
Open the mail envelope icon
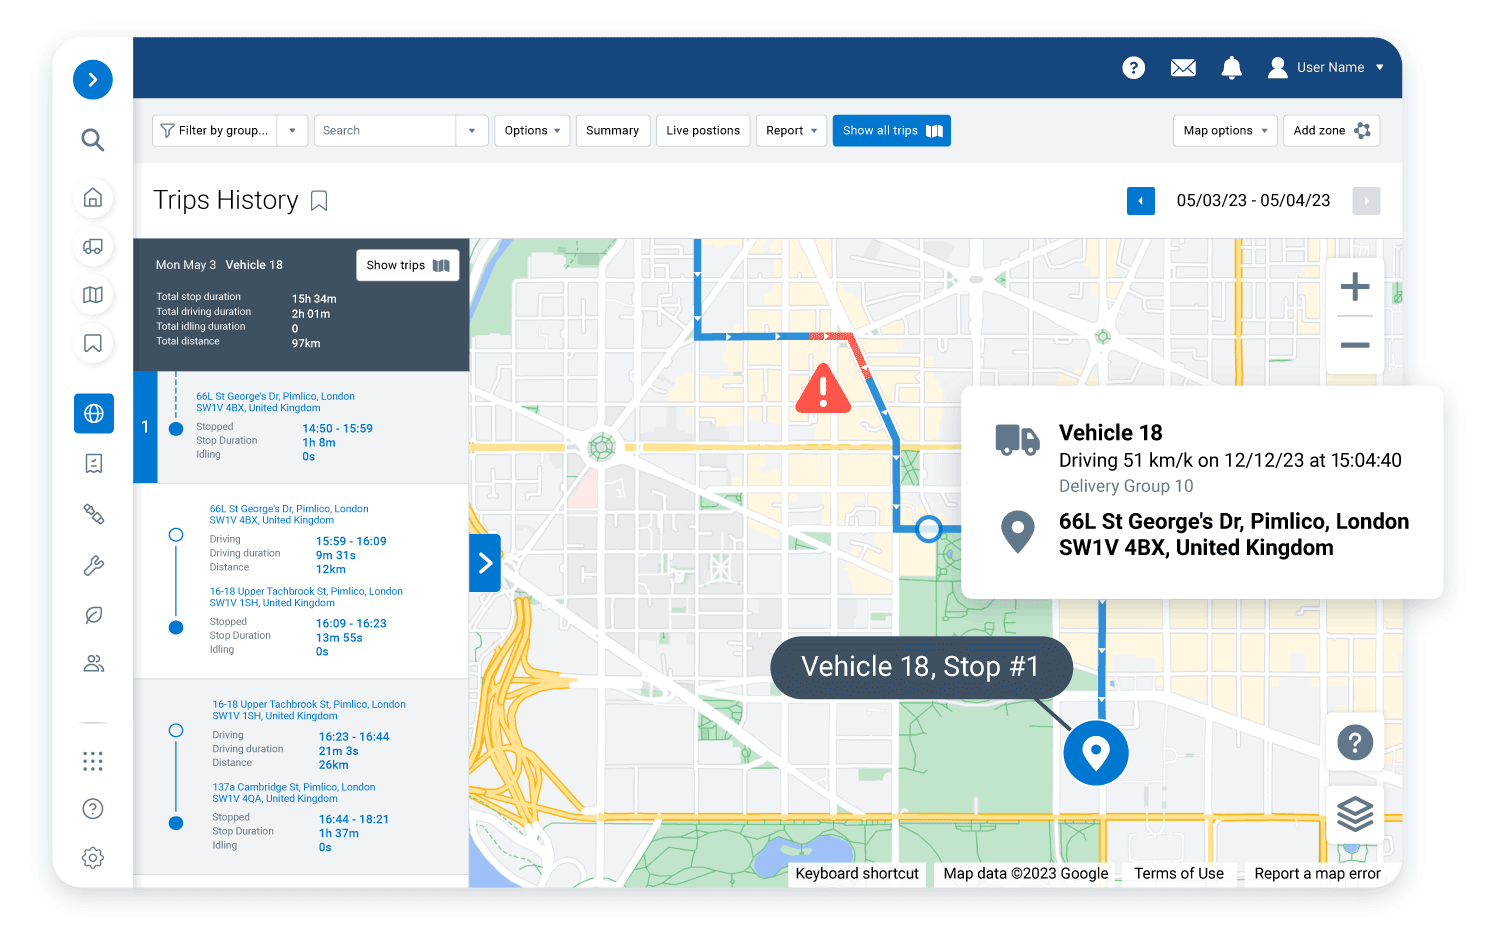click(1183, 68)
